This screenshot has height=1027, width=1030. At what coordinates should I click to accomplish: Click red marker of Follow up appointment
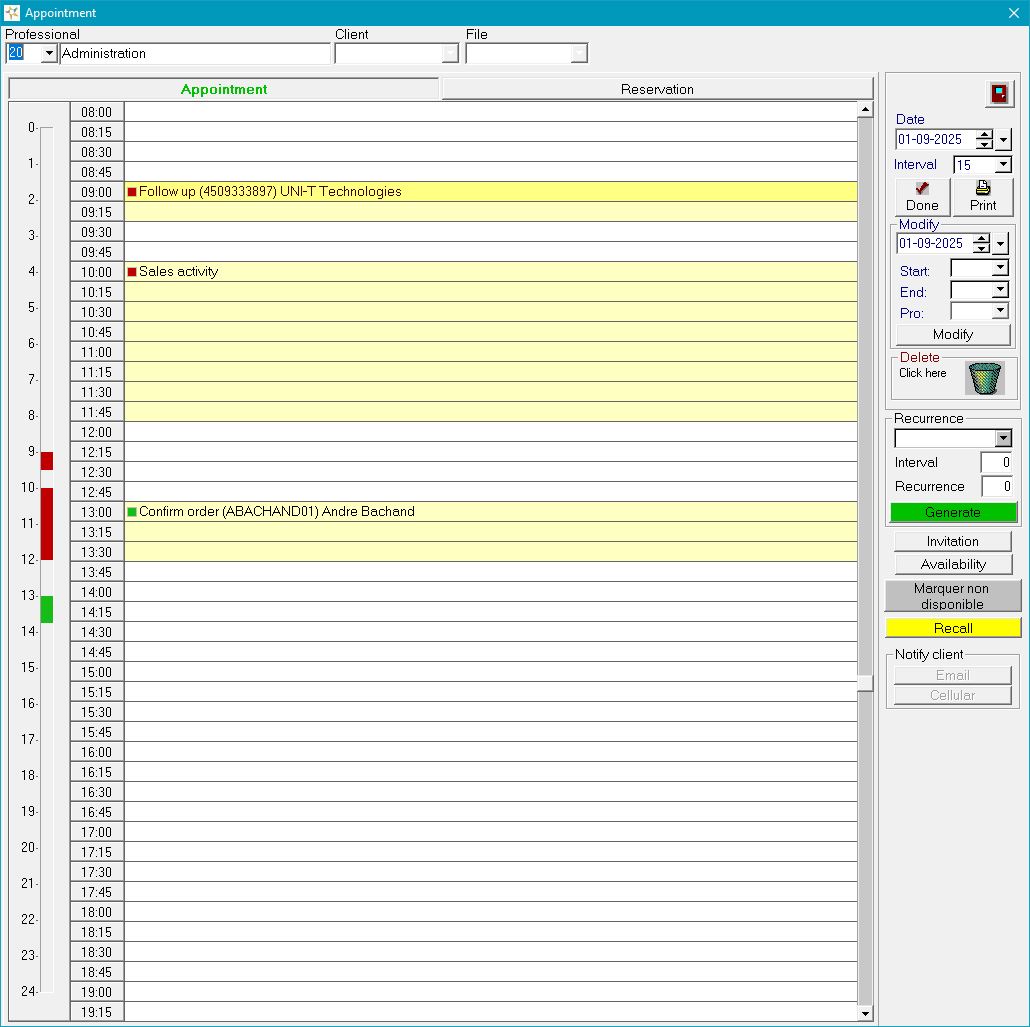point(132,192)
